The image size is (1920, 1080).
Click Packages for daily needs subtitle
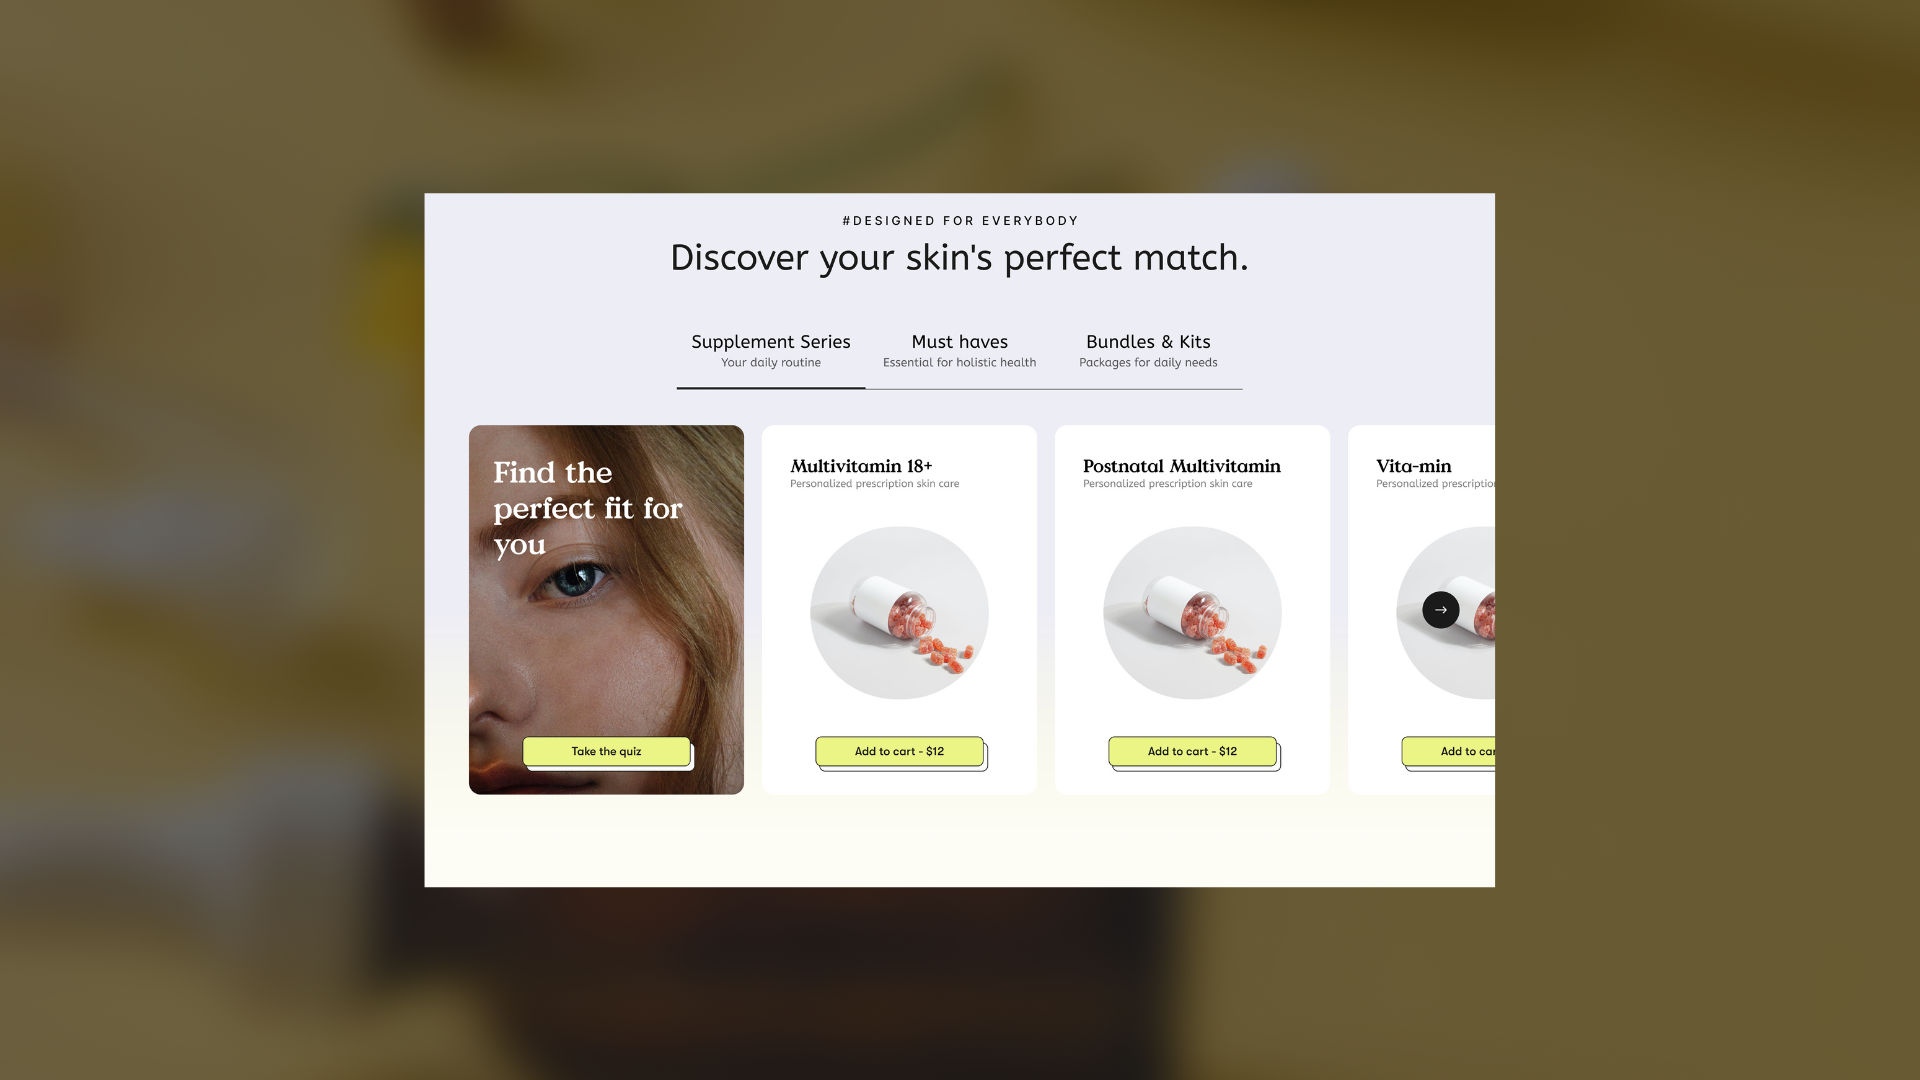pyautogui.click(x=1148, y=363)
